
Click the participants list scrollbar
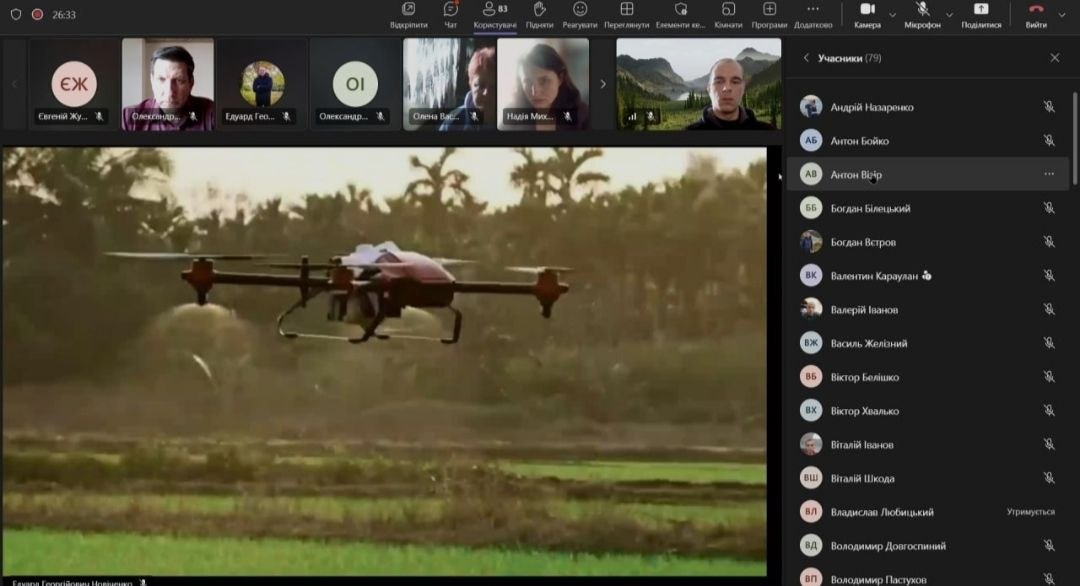click(x=1075, y=140)
